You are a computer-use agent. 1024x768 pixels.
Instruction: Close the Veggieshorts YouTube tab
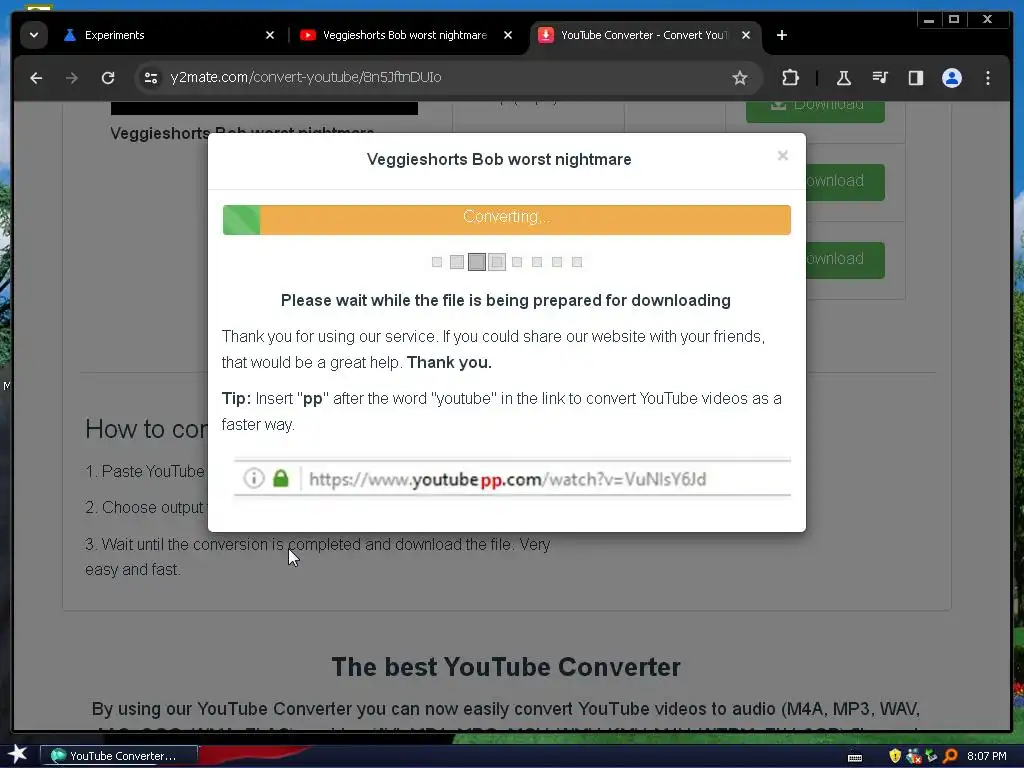[508, 35]
